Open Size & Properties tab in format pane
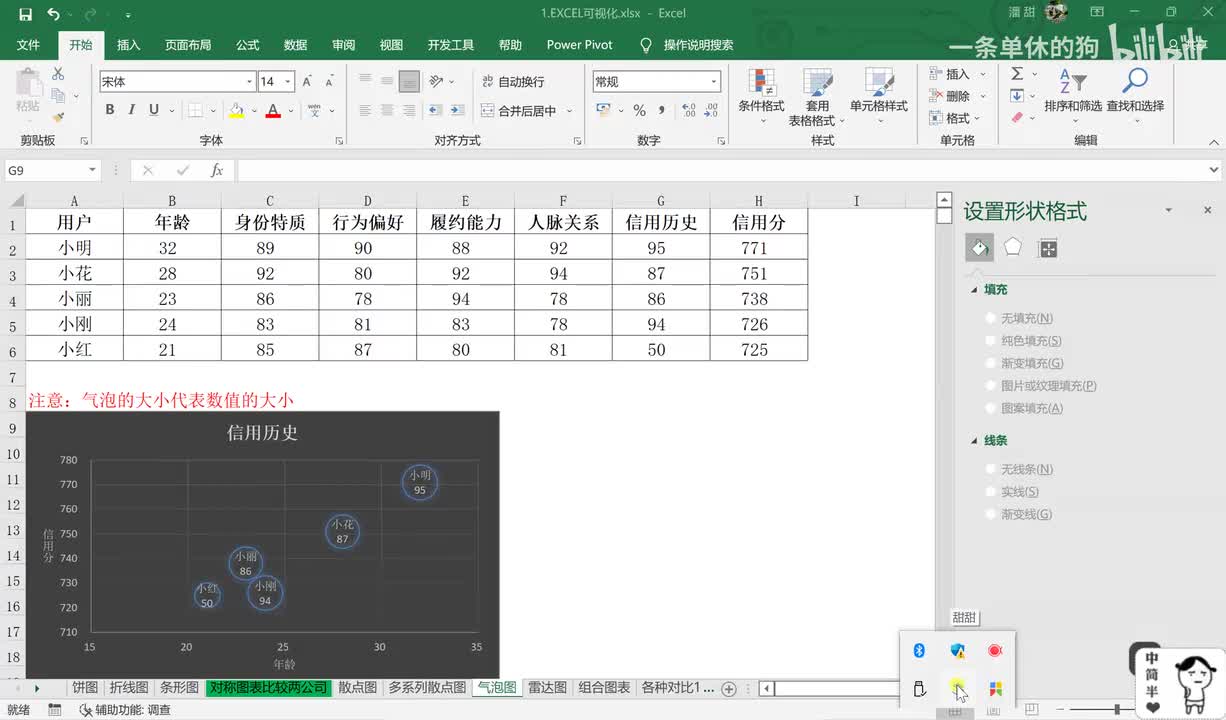 coord(1048,248)
